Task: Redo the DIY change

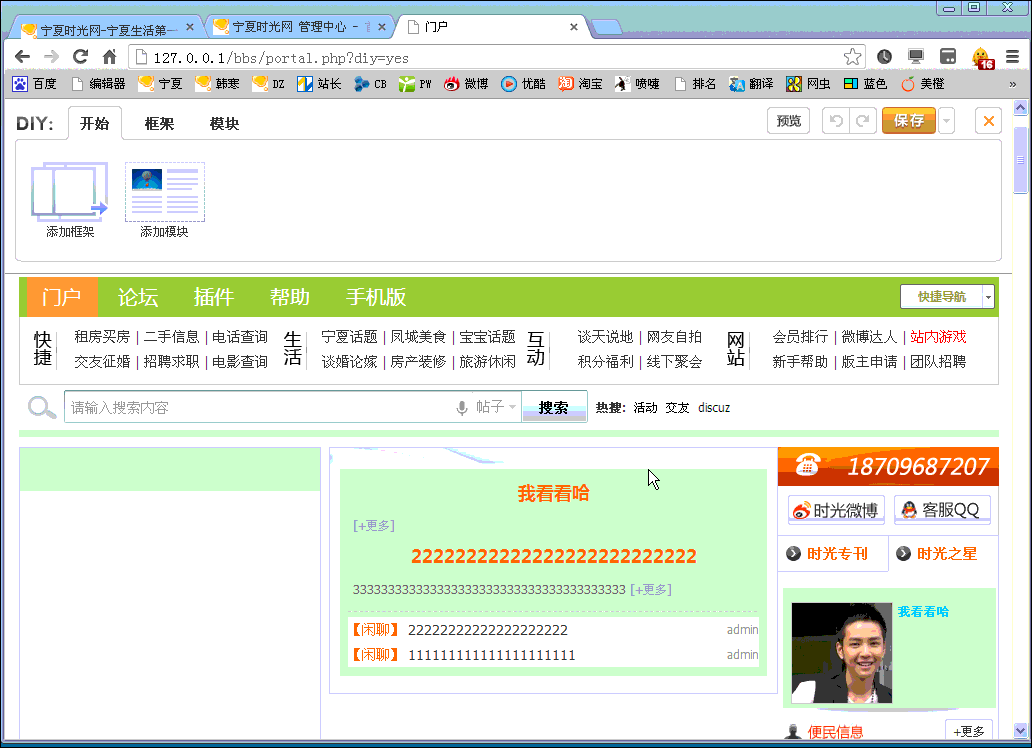Action: (862, 120)
